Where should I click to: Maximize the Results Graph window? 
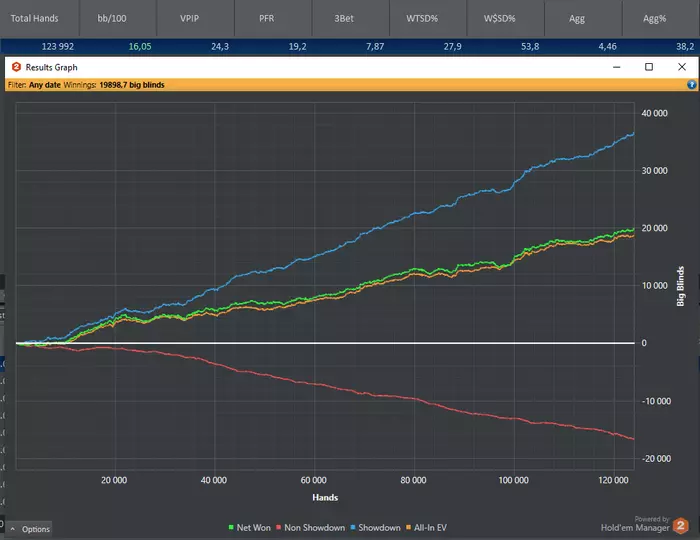(x=649, y=67)
